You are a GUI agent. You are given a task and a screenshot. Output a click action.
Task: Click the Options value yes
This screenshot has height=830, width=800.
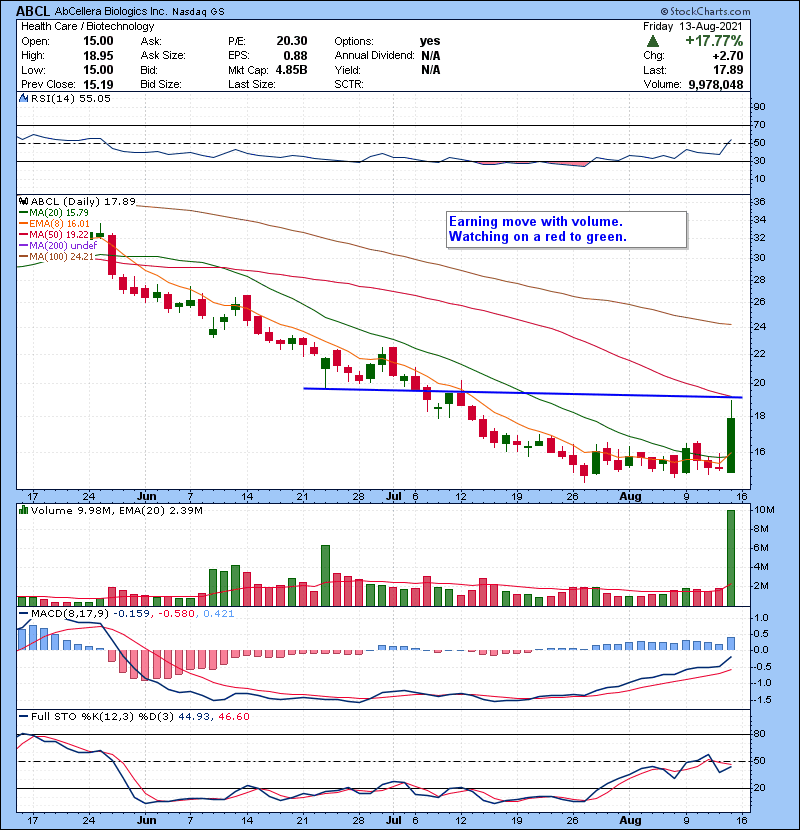point(430,41)
